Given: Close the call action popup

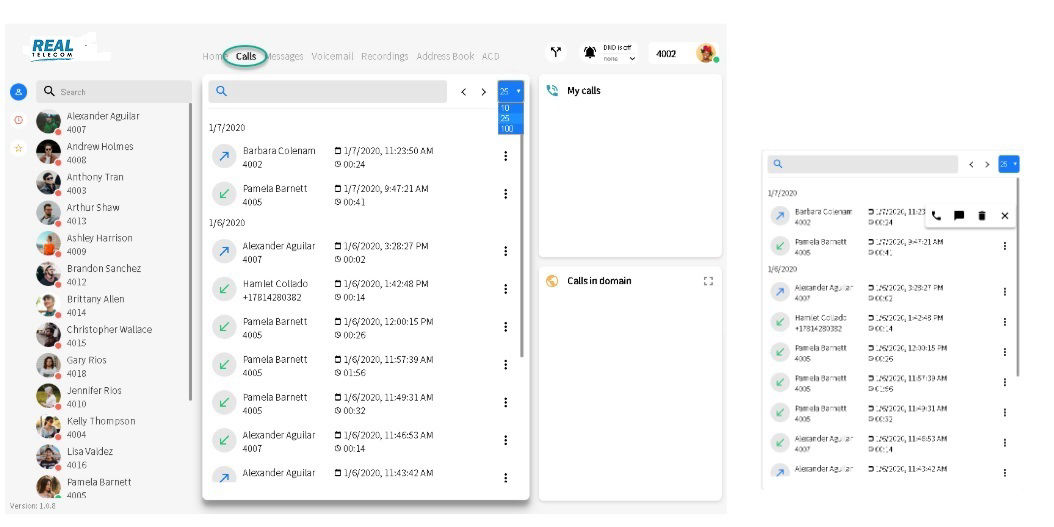Looking at the screenshot, I should pyautogui.click(x=1005, y=215).
